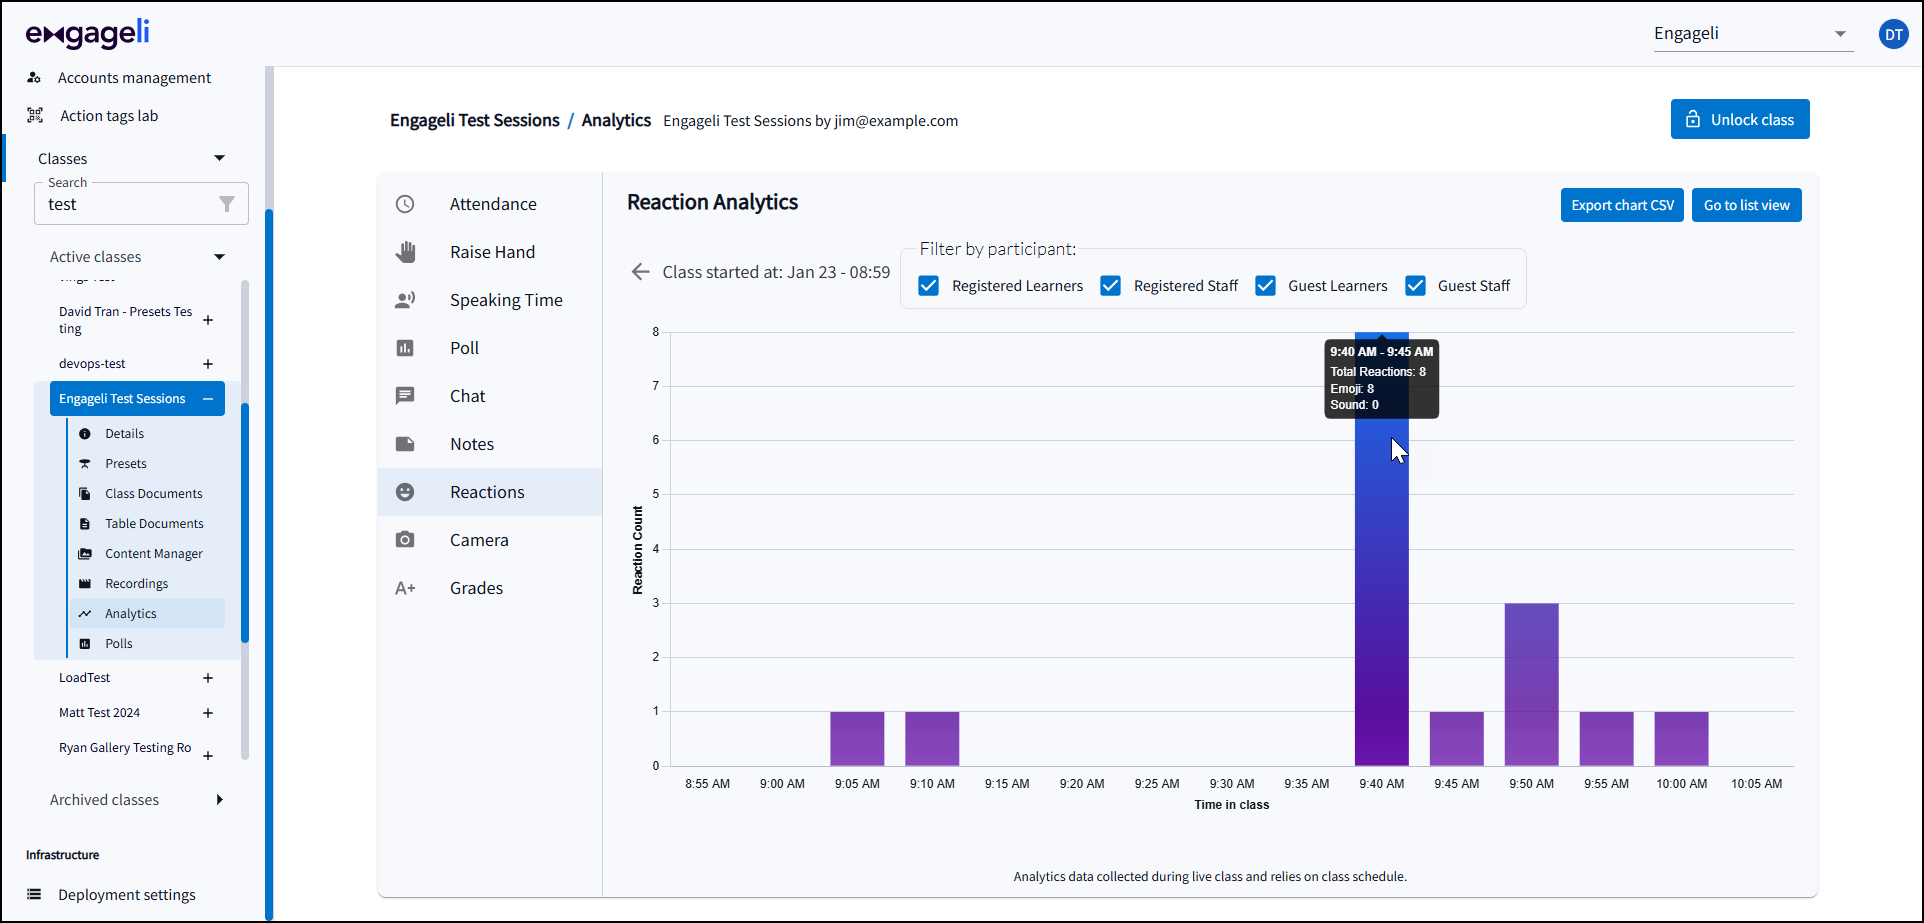Click the 9:50 AM reaction bar
The width and height of the screenshot is (1924, 923).
[x=1531, y=685]
